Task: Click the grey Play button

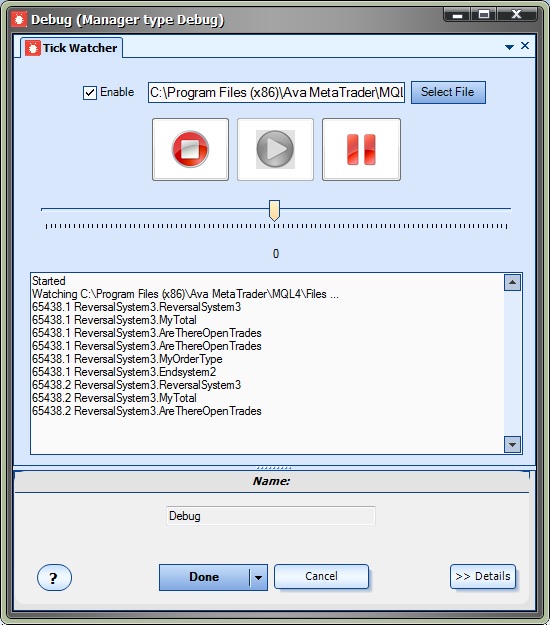Action: pos(275,149)
